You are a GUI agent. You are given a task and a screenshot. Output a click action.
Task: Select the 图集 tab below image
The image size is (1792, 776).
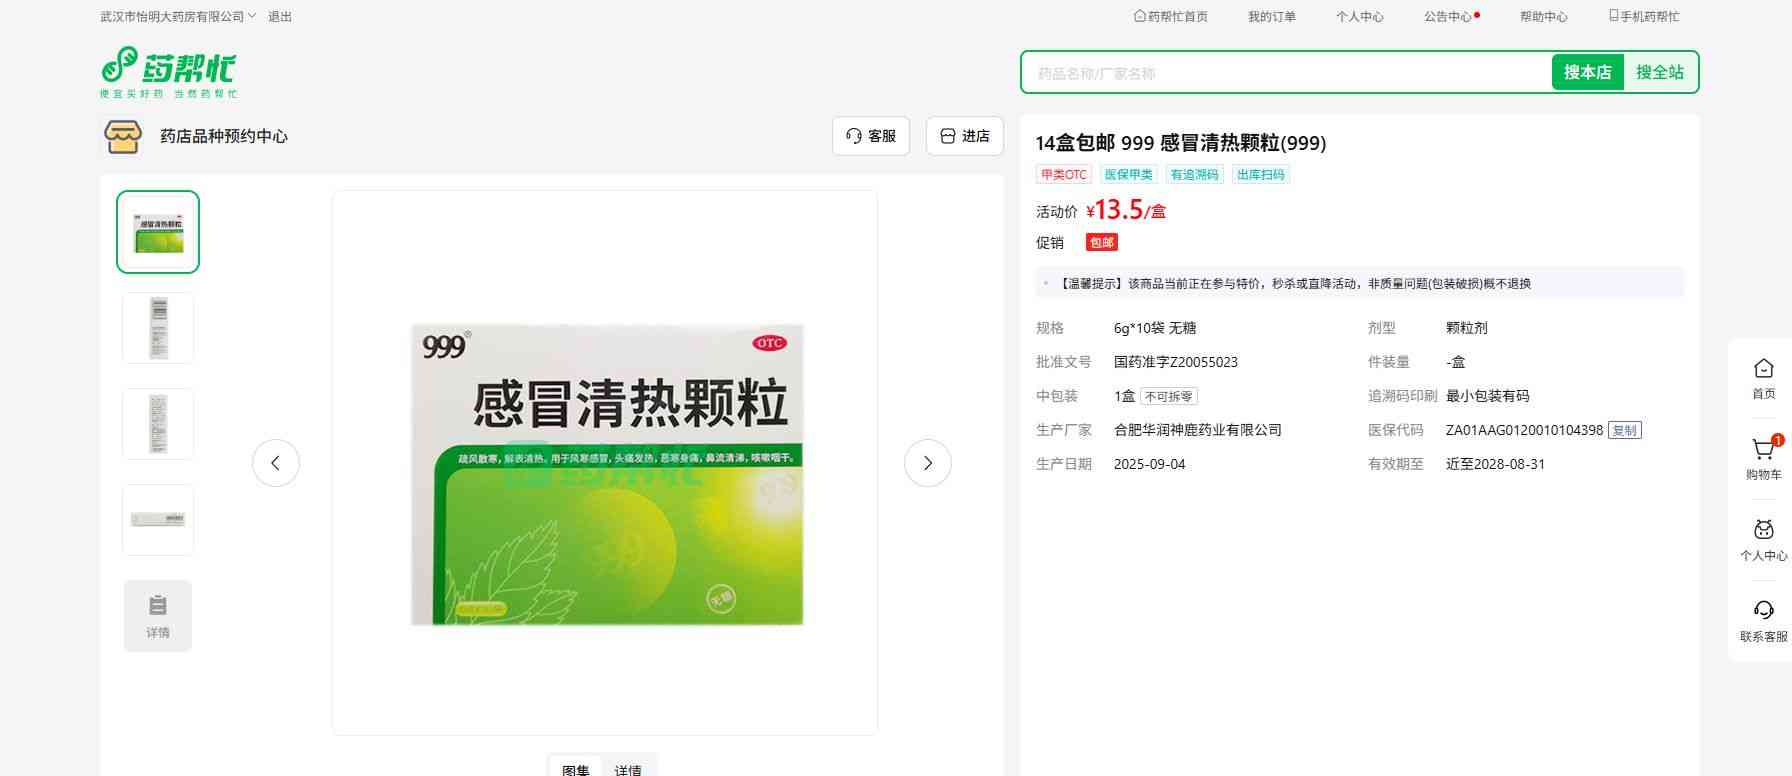point(576,769)
